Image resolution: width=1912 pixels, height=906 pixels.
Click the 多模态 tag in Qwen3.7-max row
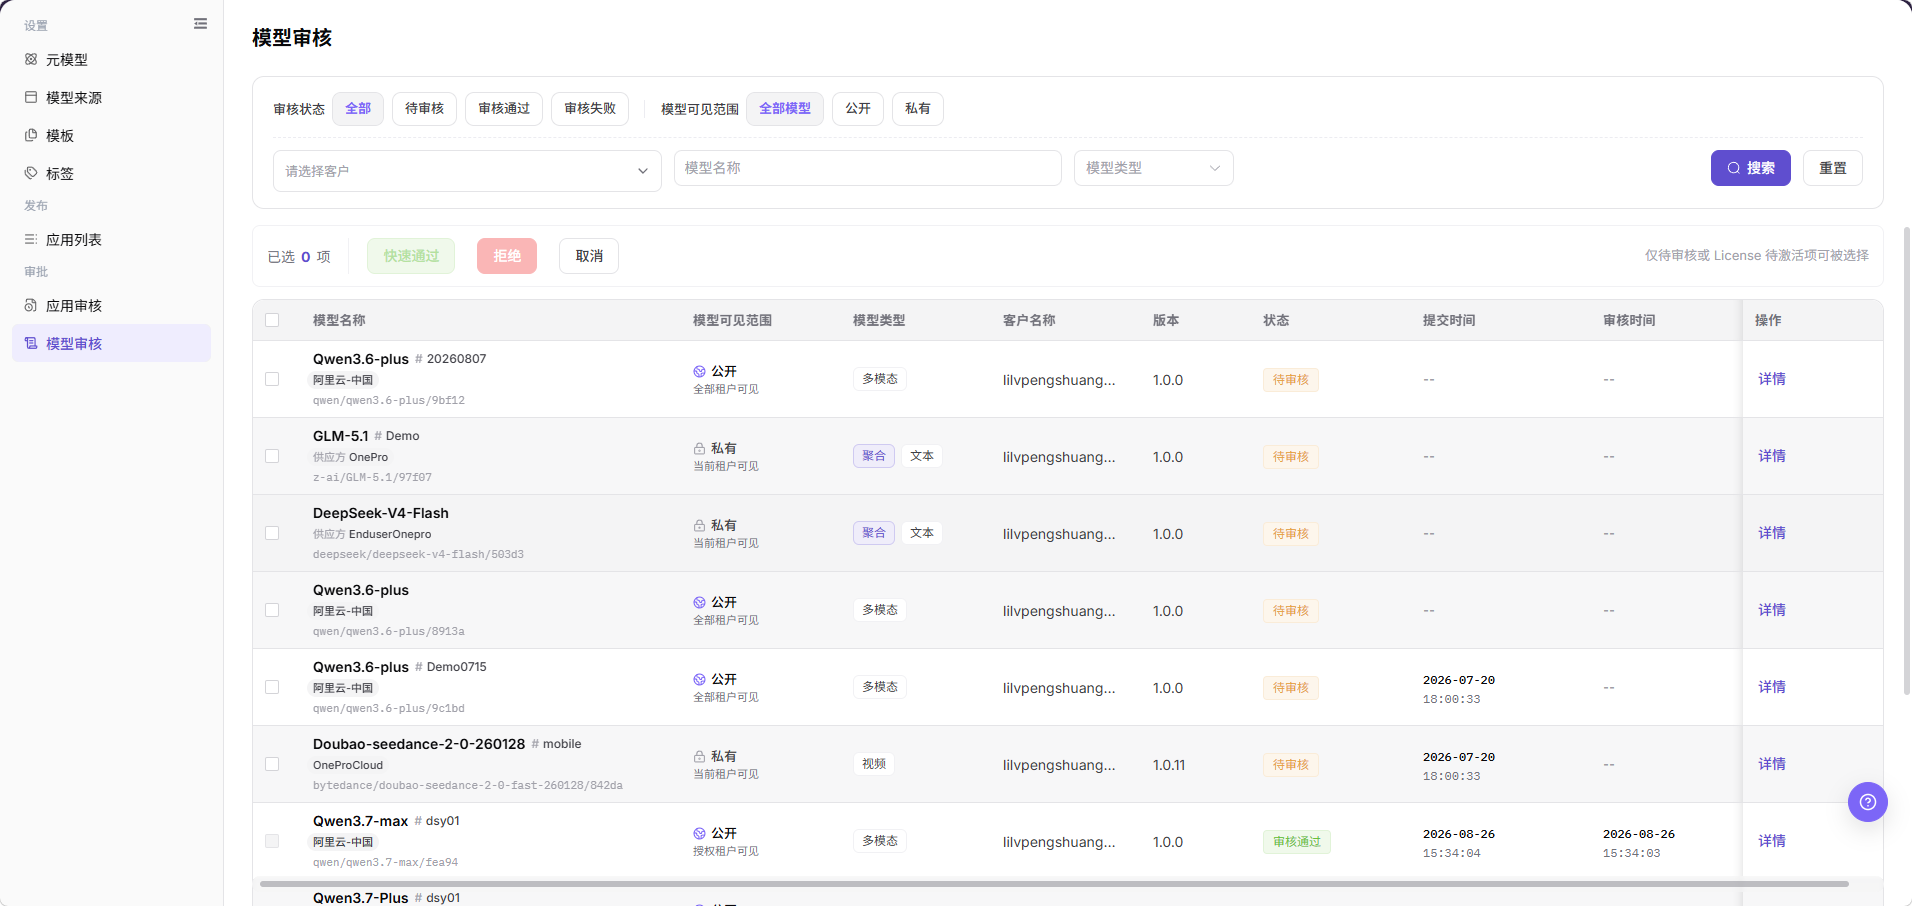880,841
